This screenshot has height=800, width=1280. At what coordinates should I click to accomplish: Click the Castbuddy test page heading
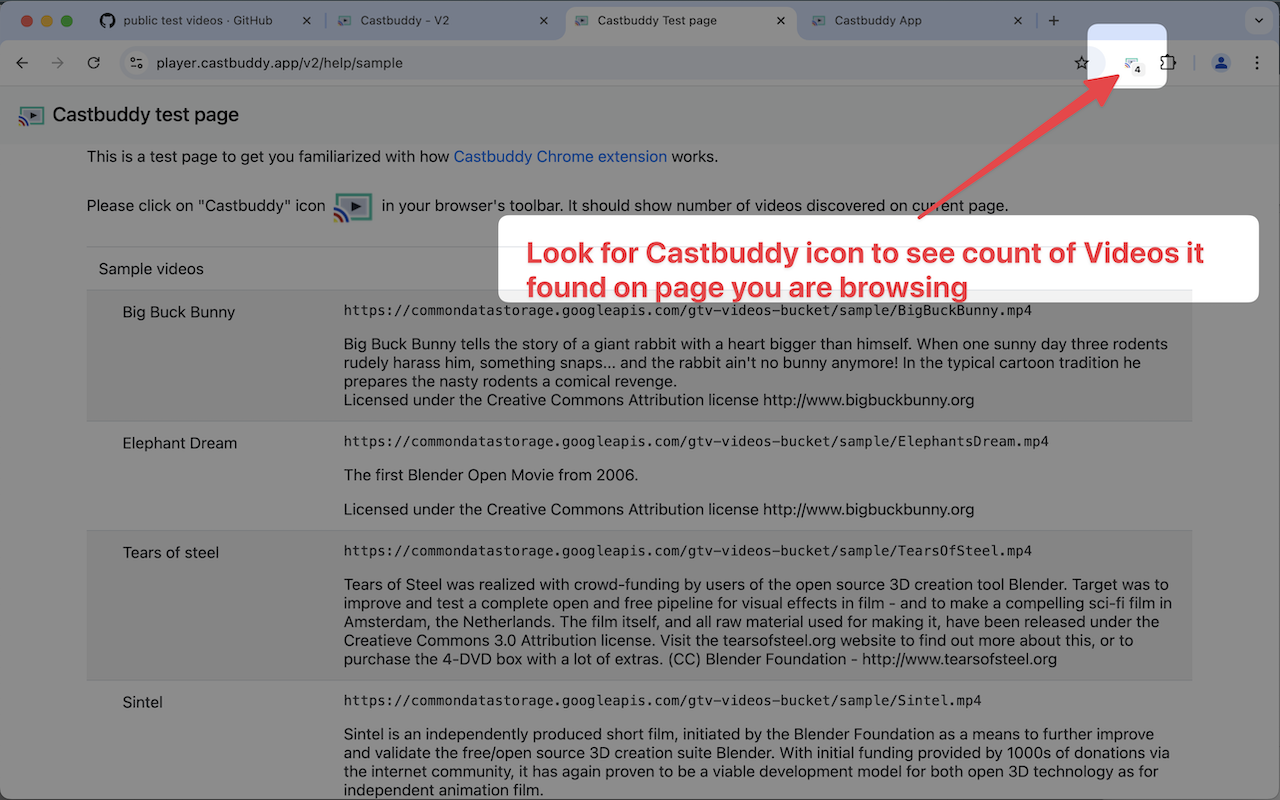(146, 115)
